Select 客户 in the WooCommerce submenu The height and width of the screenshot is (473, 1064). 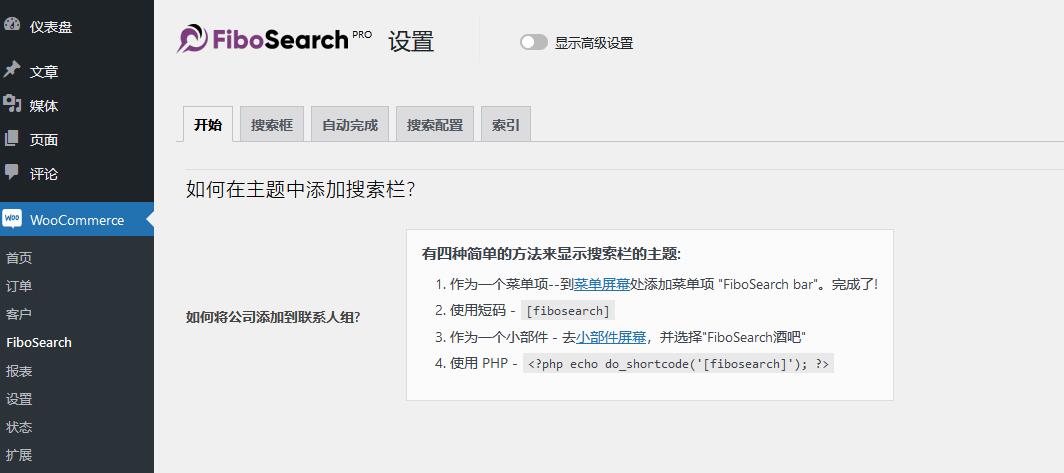[19, 314]
